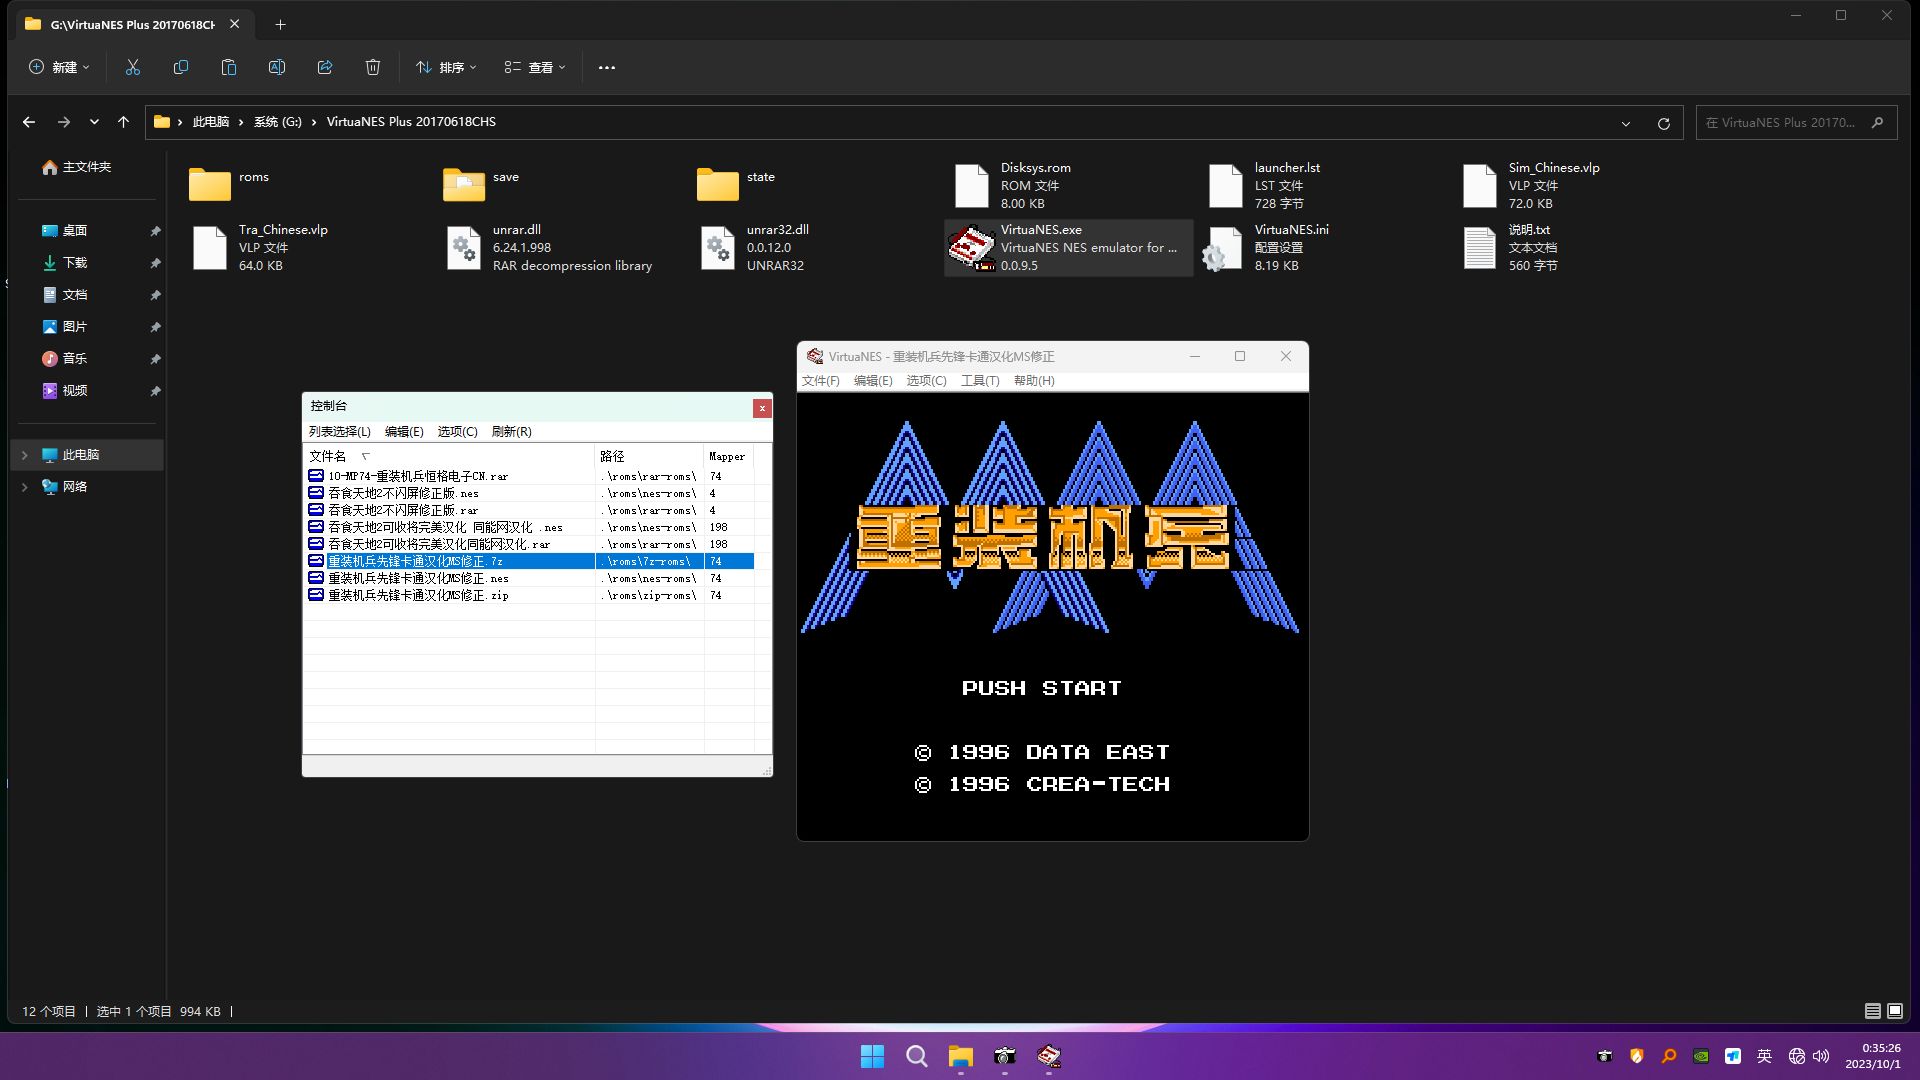Open 选项(C) menu in 控制台 window
The height and width of the screenshot is (1080, 1920).
tap(457, 432)
